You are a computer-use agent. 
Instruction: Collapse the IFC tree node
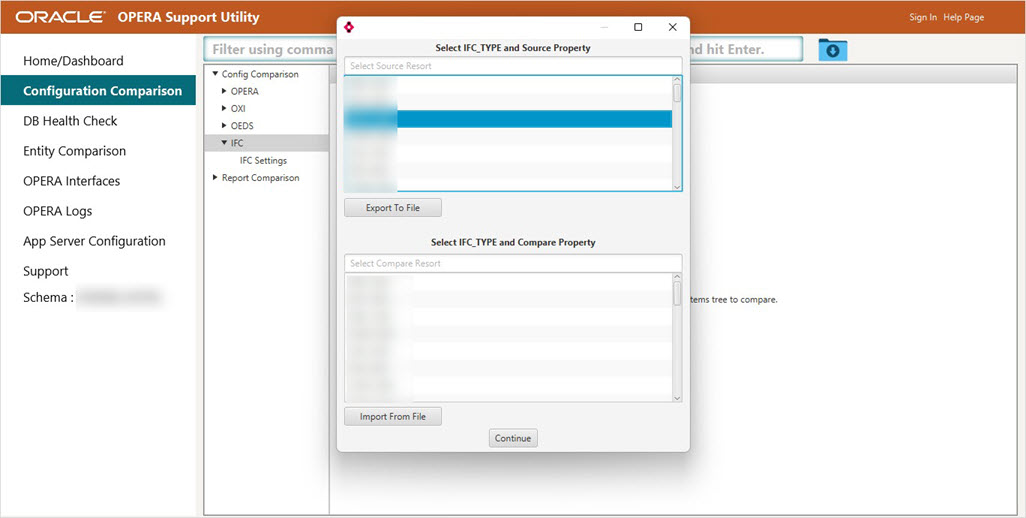point(224,143)
